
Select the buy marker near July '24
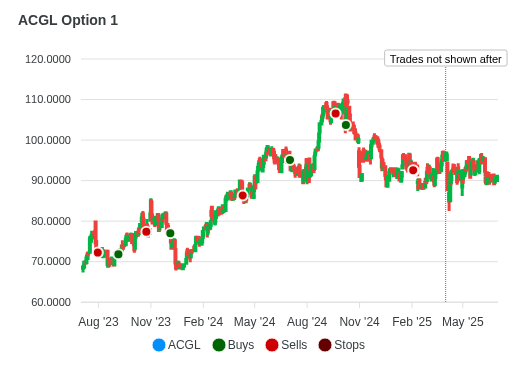(290, 160)
